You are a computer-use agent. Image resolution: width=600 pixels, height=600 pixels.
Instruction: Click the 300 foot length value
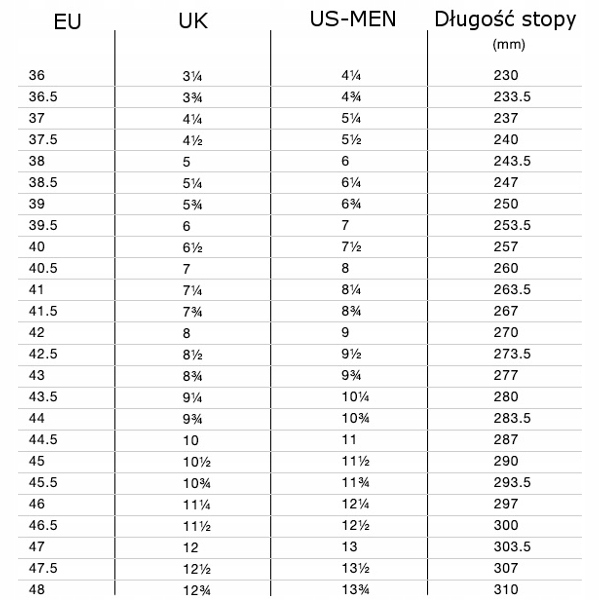click(x=506, y=524)
